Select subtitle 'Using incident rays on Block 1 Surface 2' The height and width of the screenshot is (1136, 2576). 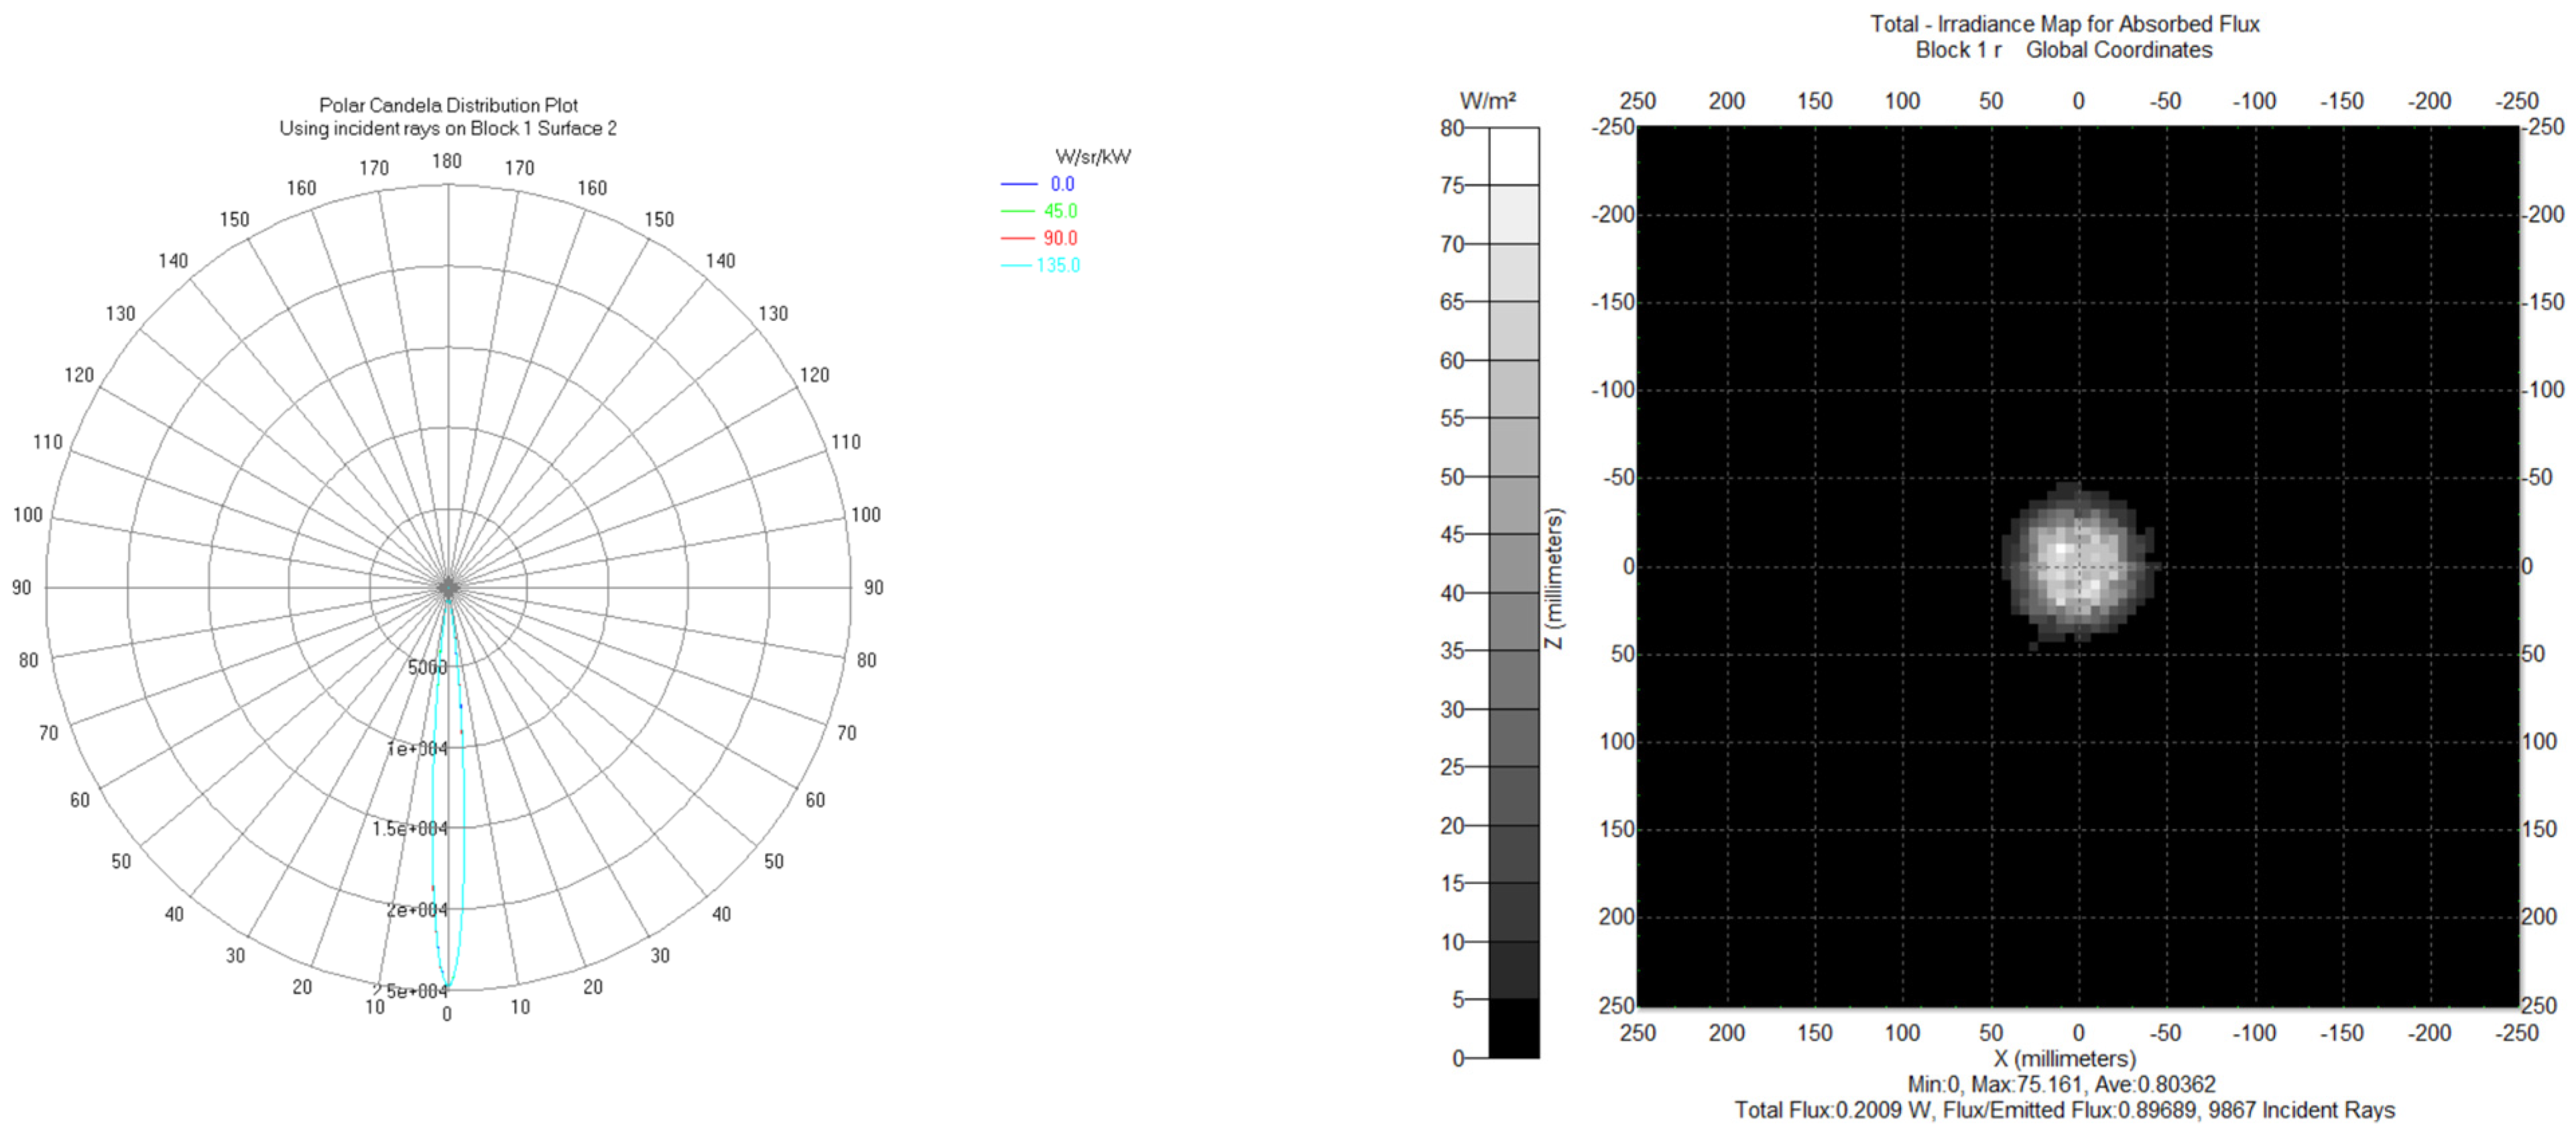448,128
